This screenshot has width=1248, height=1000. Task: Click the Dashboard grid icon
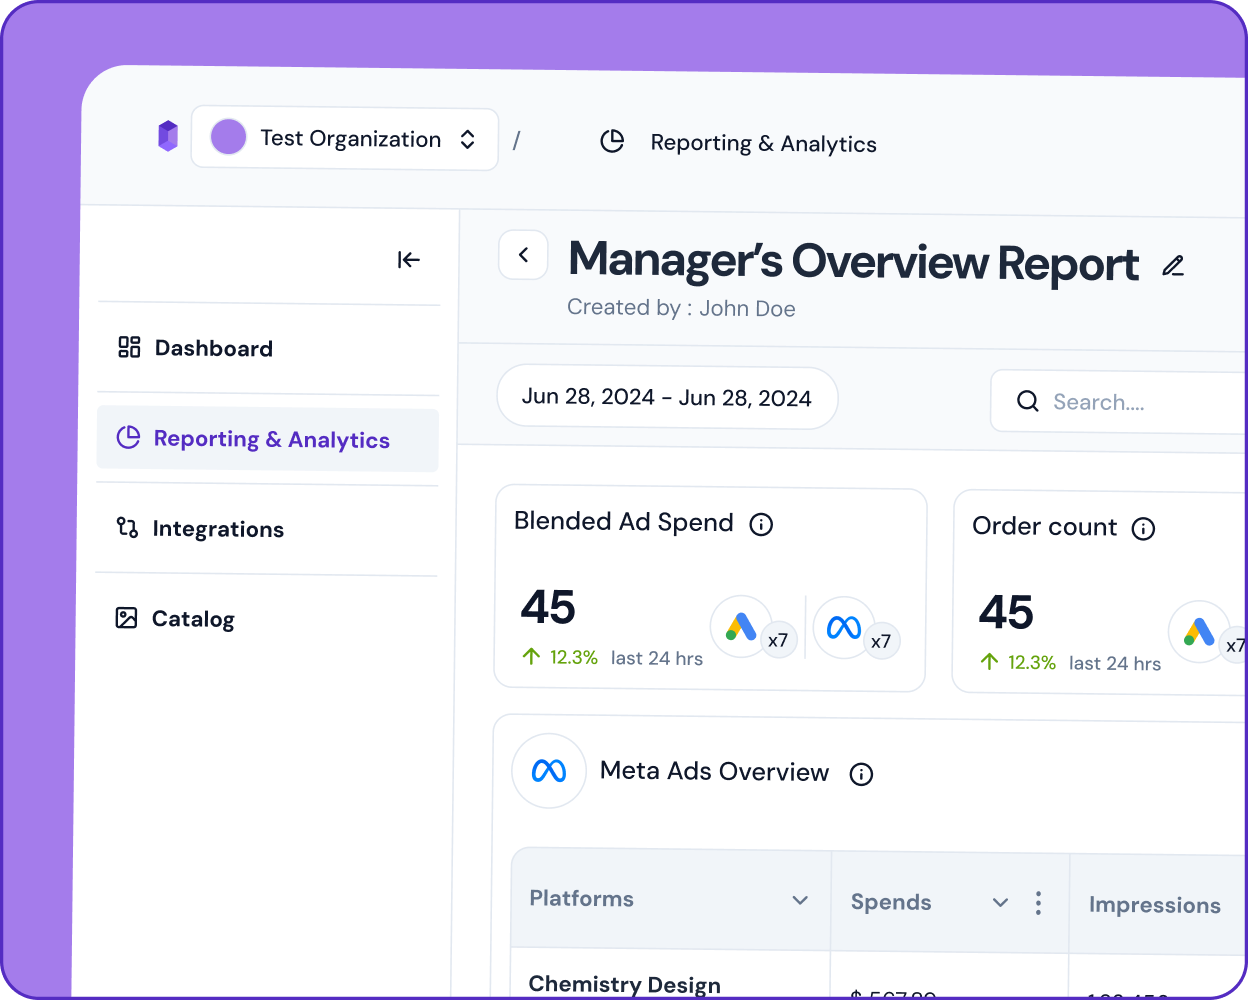click(129, 347)
